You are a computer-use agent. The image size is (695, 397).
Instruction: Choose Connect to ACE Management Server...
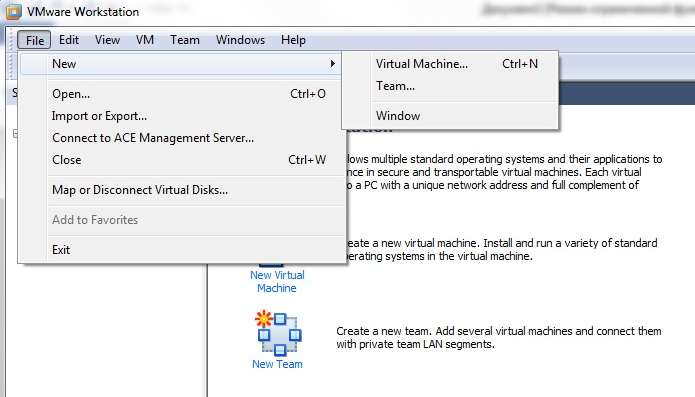[182, 138]
